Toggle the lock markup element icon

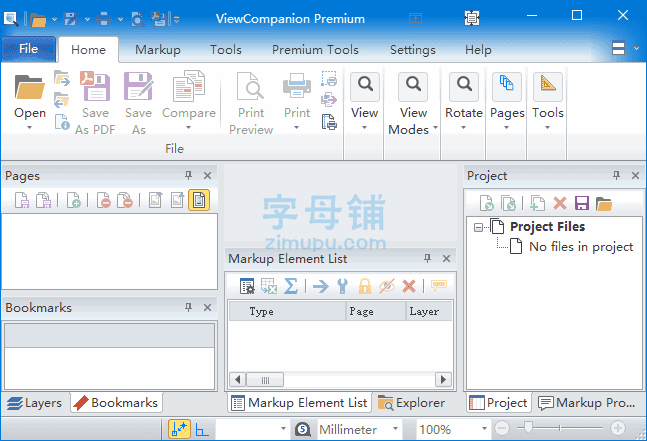click(365, 286)
